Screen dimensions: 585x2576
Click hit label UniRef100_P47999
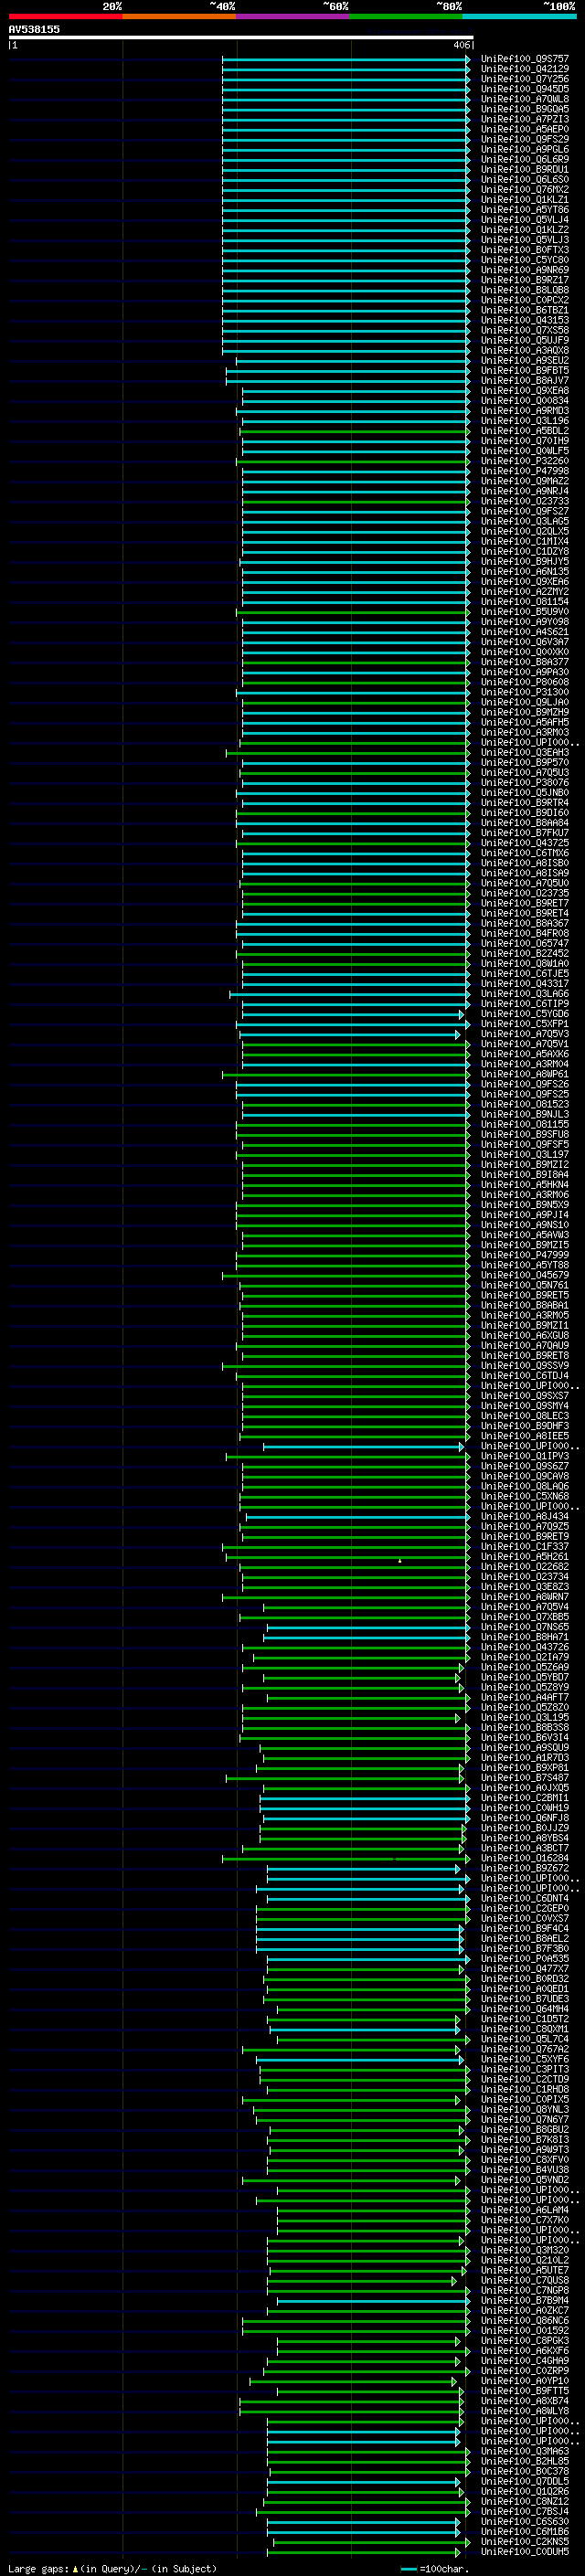(x=525, y=1255)
